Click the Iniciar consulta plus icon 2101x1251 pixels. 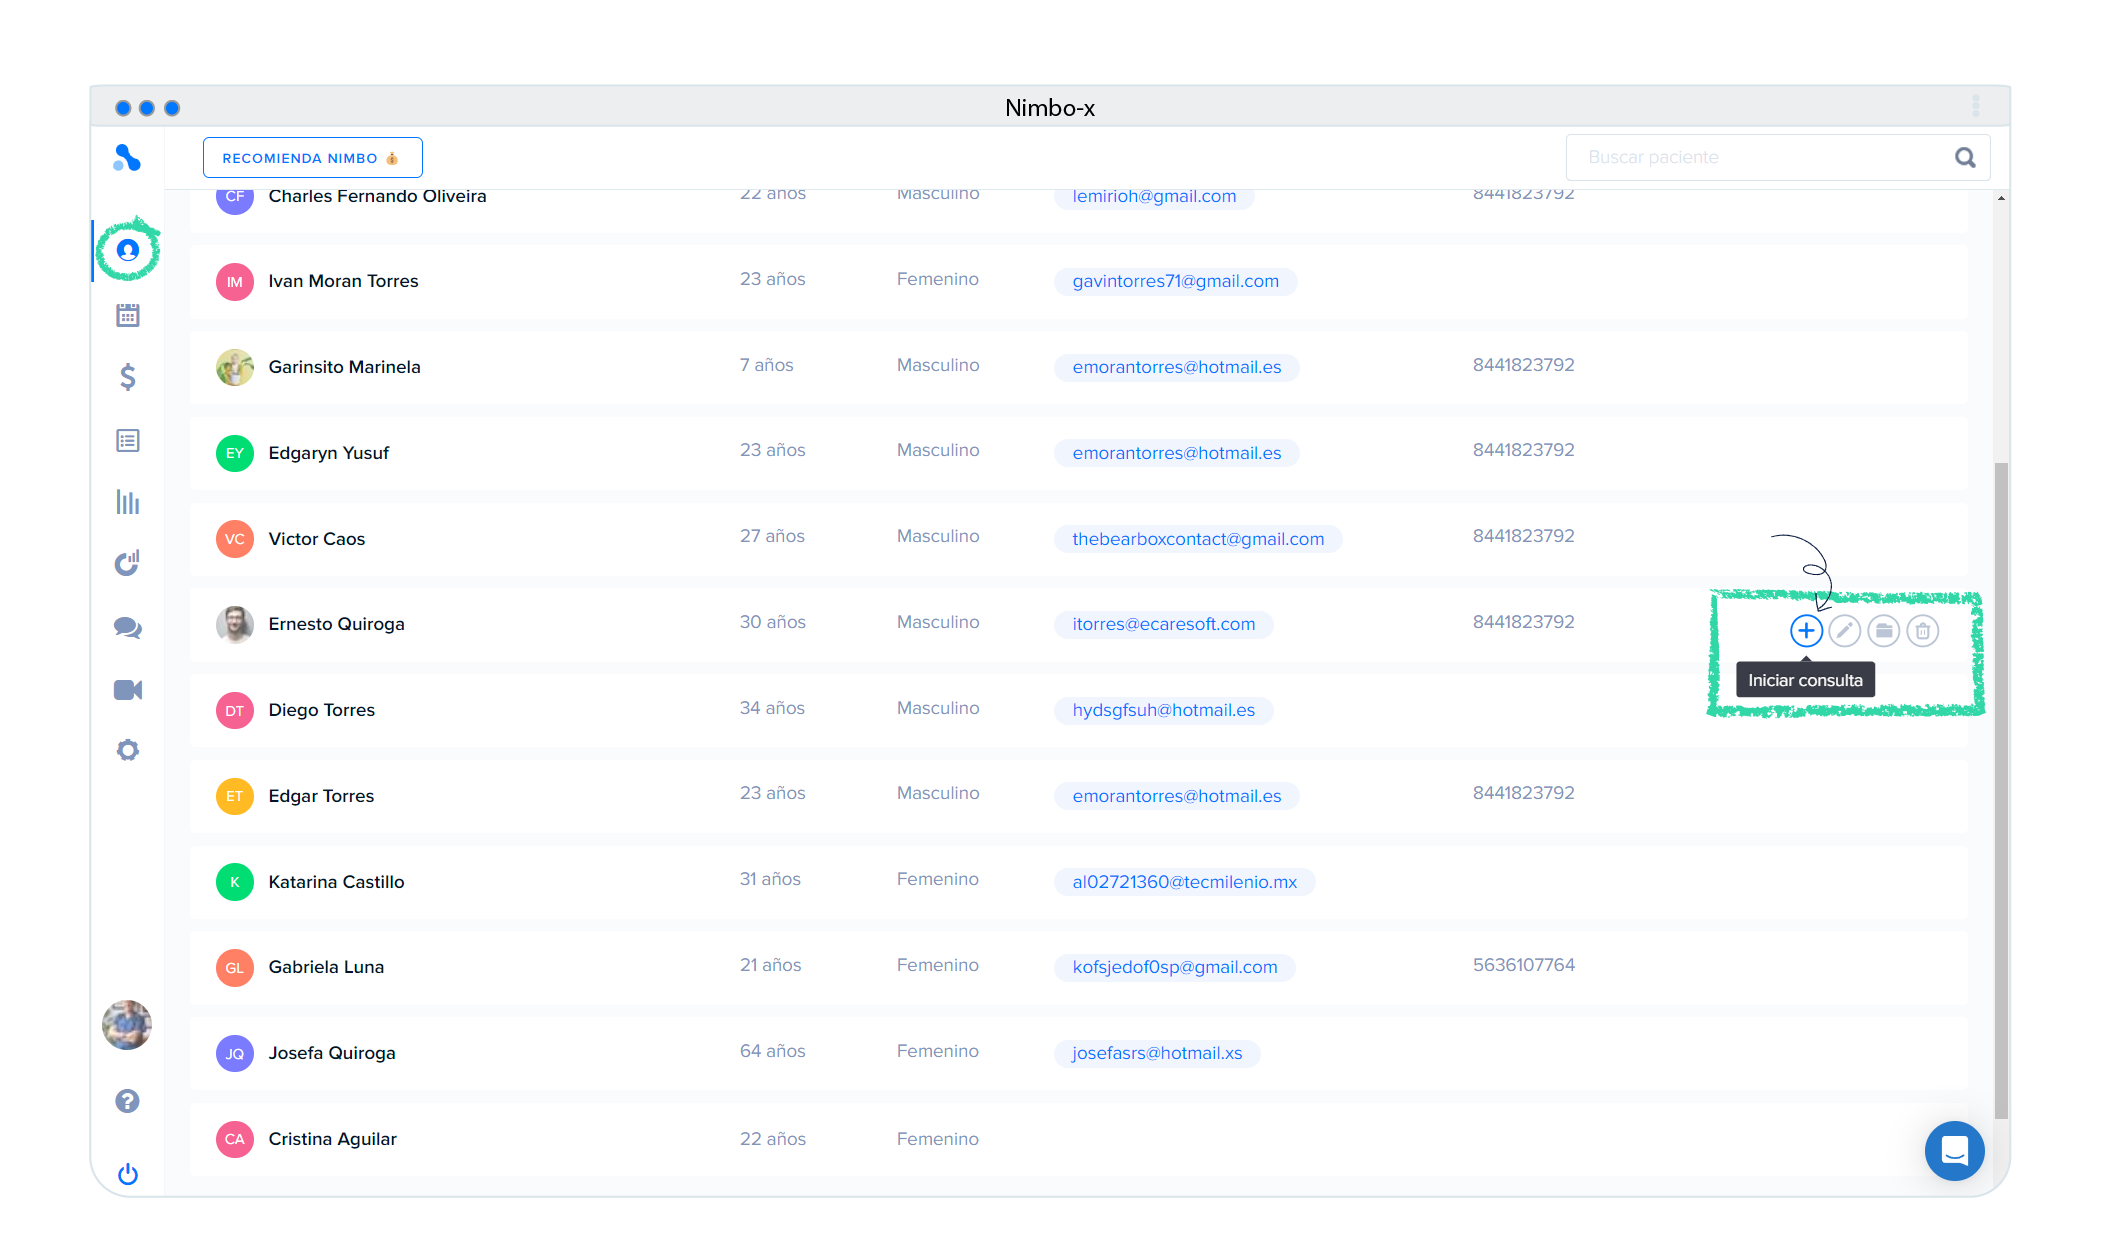[1806, 631]
